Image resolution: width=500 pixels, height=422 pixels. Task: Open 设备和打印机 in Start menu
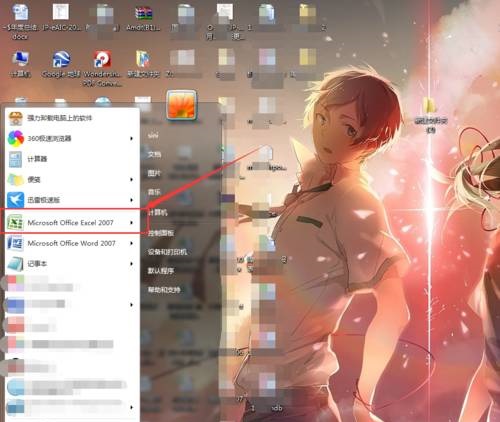pyautogui.click(x=167, y=252)
